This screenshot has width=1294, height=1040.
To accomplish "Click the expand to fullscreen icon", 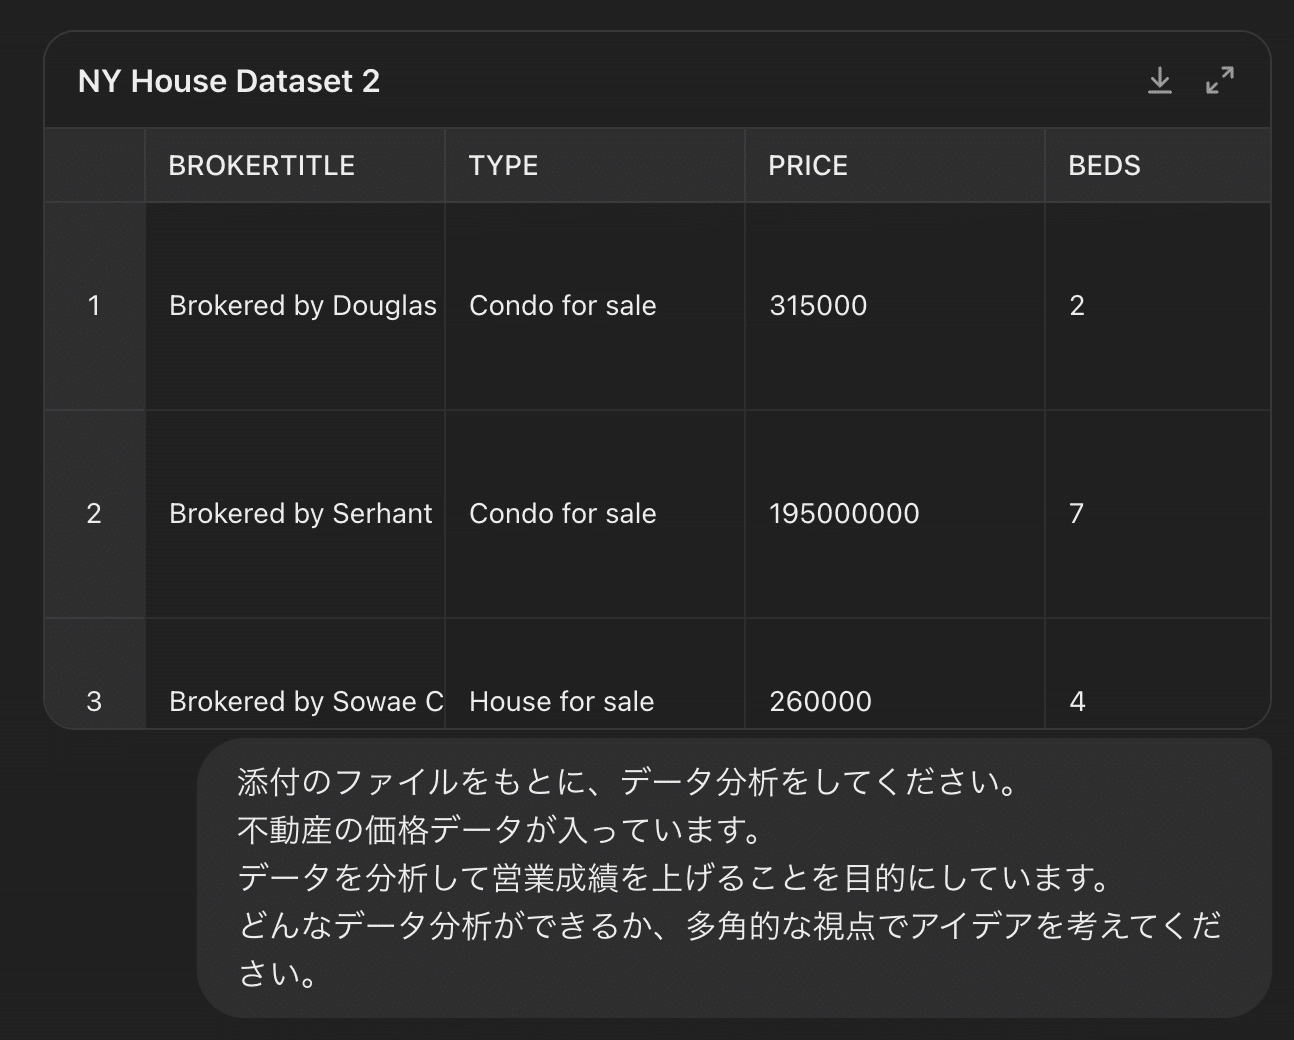I will [1220, 80].
